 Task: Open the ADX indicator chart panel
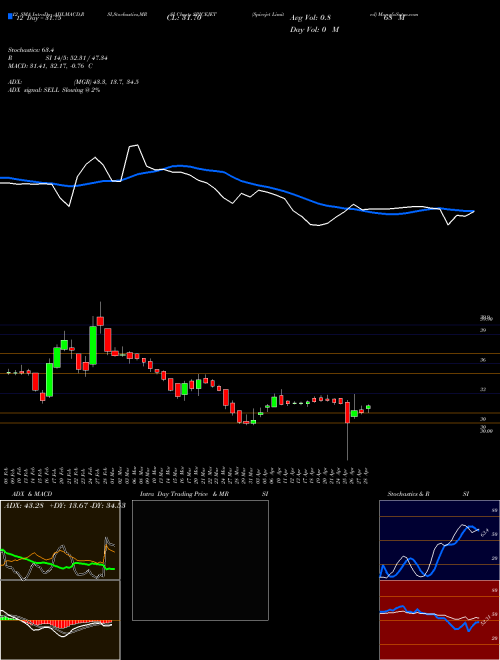[x=60, y=540]
